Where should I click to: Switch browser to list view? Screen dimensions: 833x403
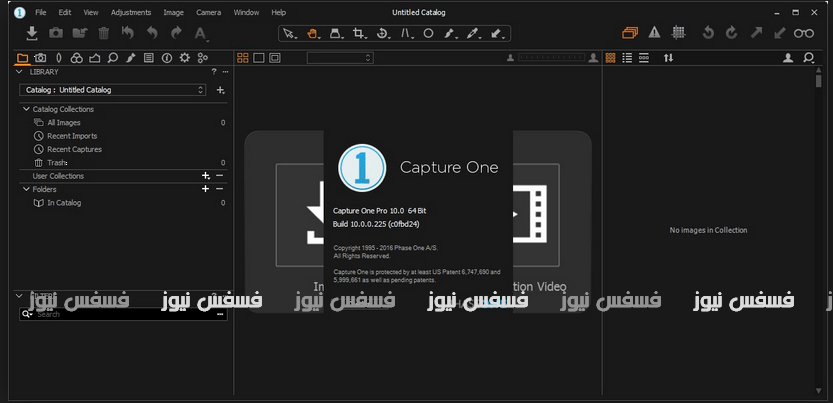[627, 58]
